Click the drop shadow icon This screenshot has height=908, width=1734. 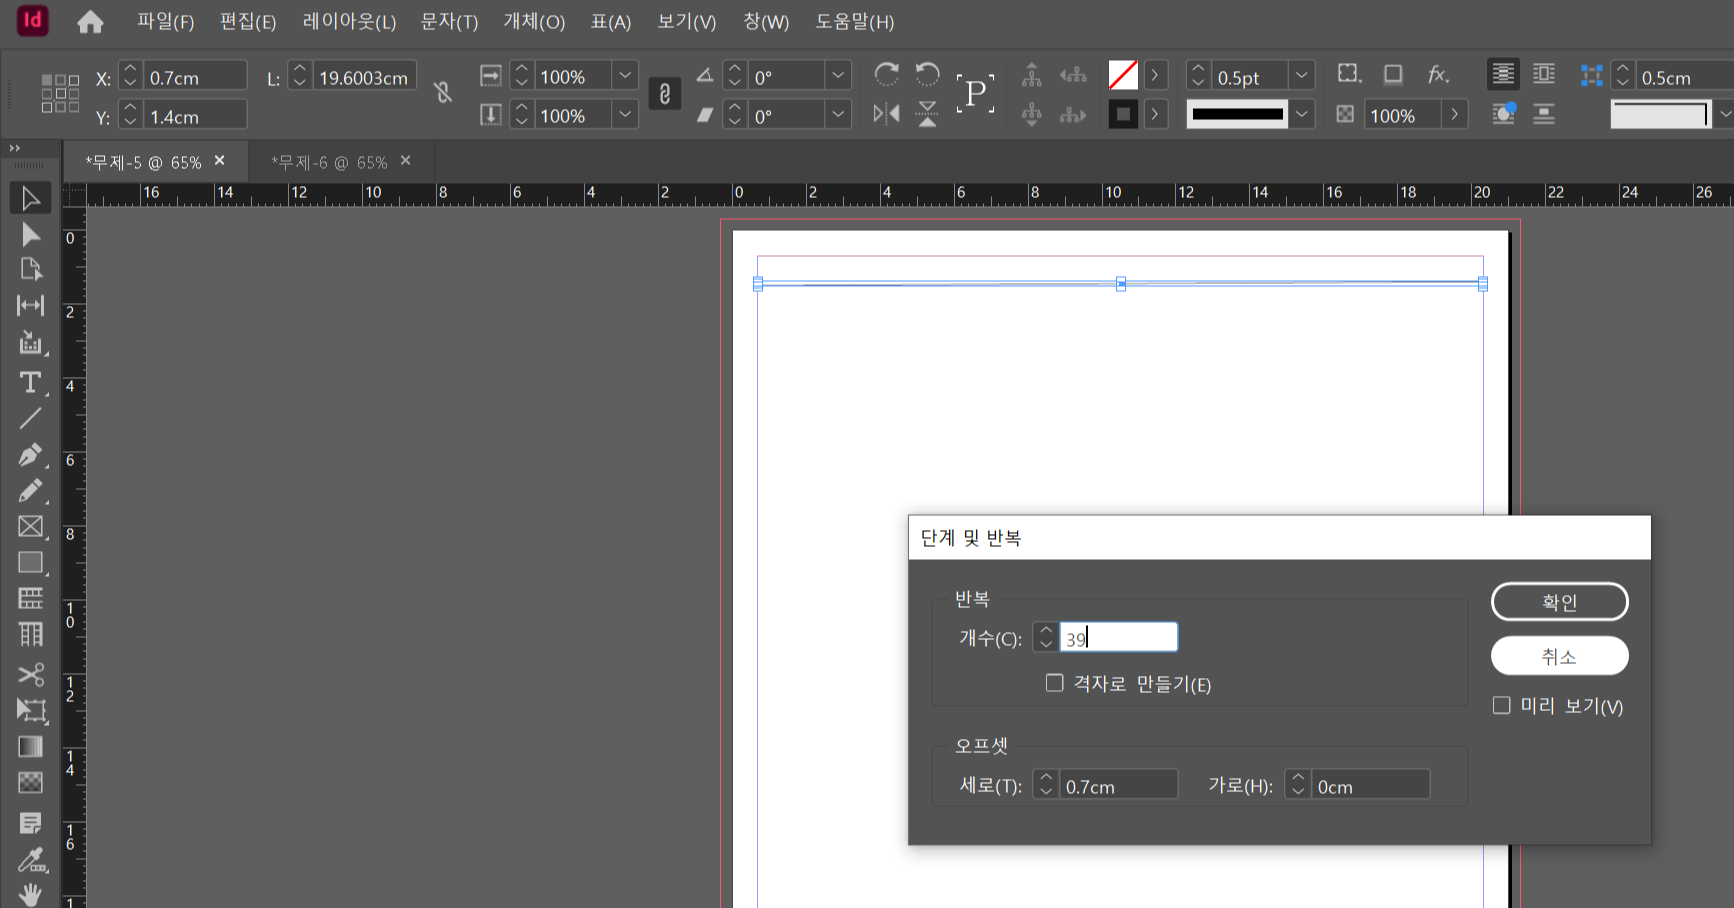pyautogui.click(x=1393, y=75)
